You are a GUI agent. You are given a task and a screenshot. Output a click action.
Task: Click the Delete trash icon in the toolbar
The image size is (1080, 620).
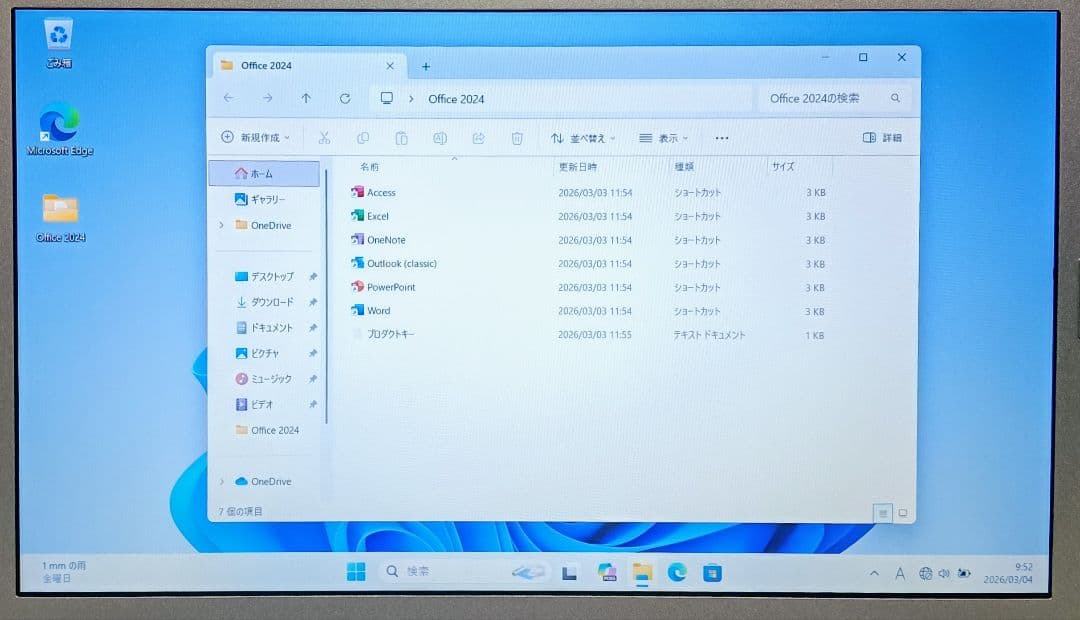point(518,137)
